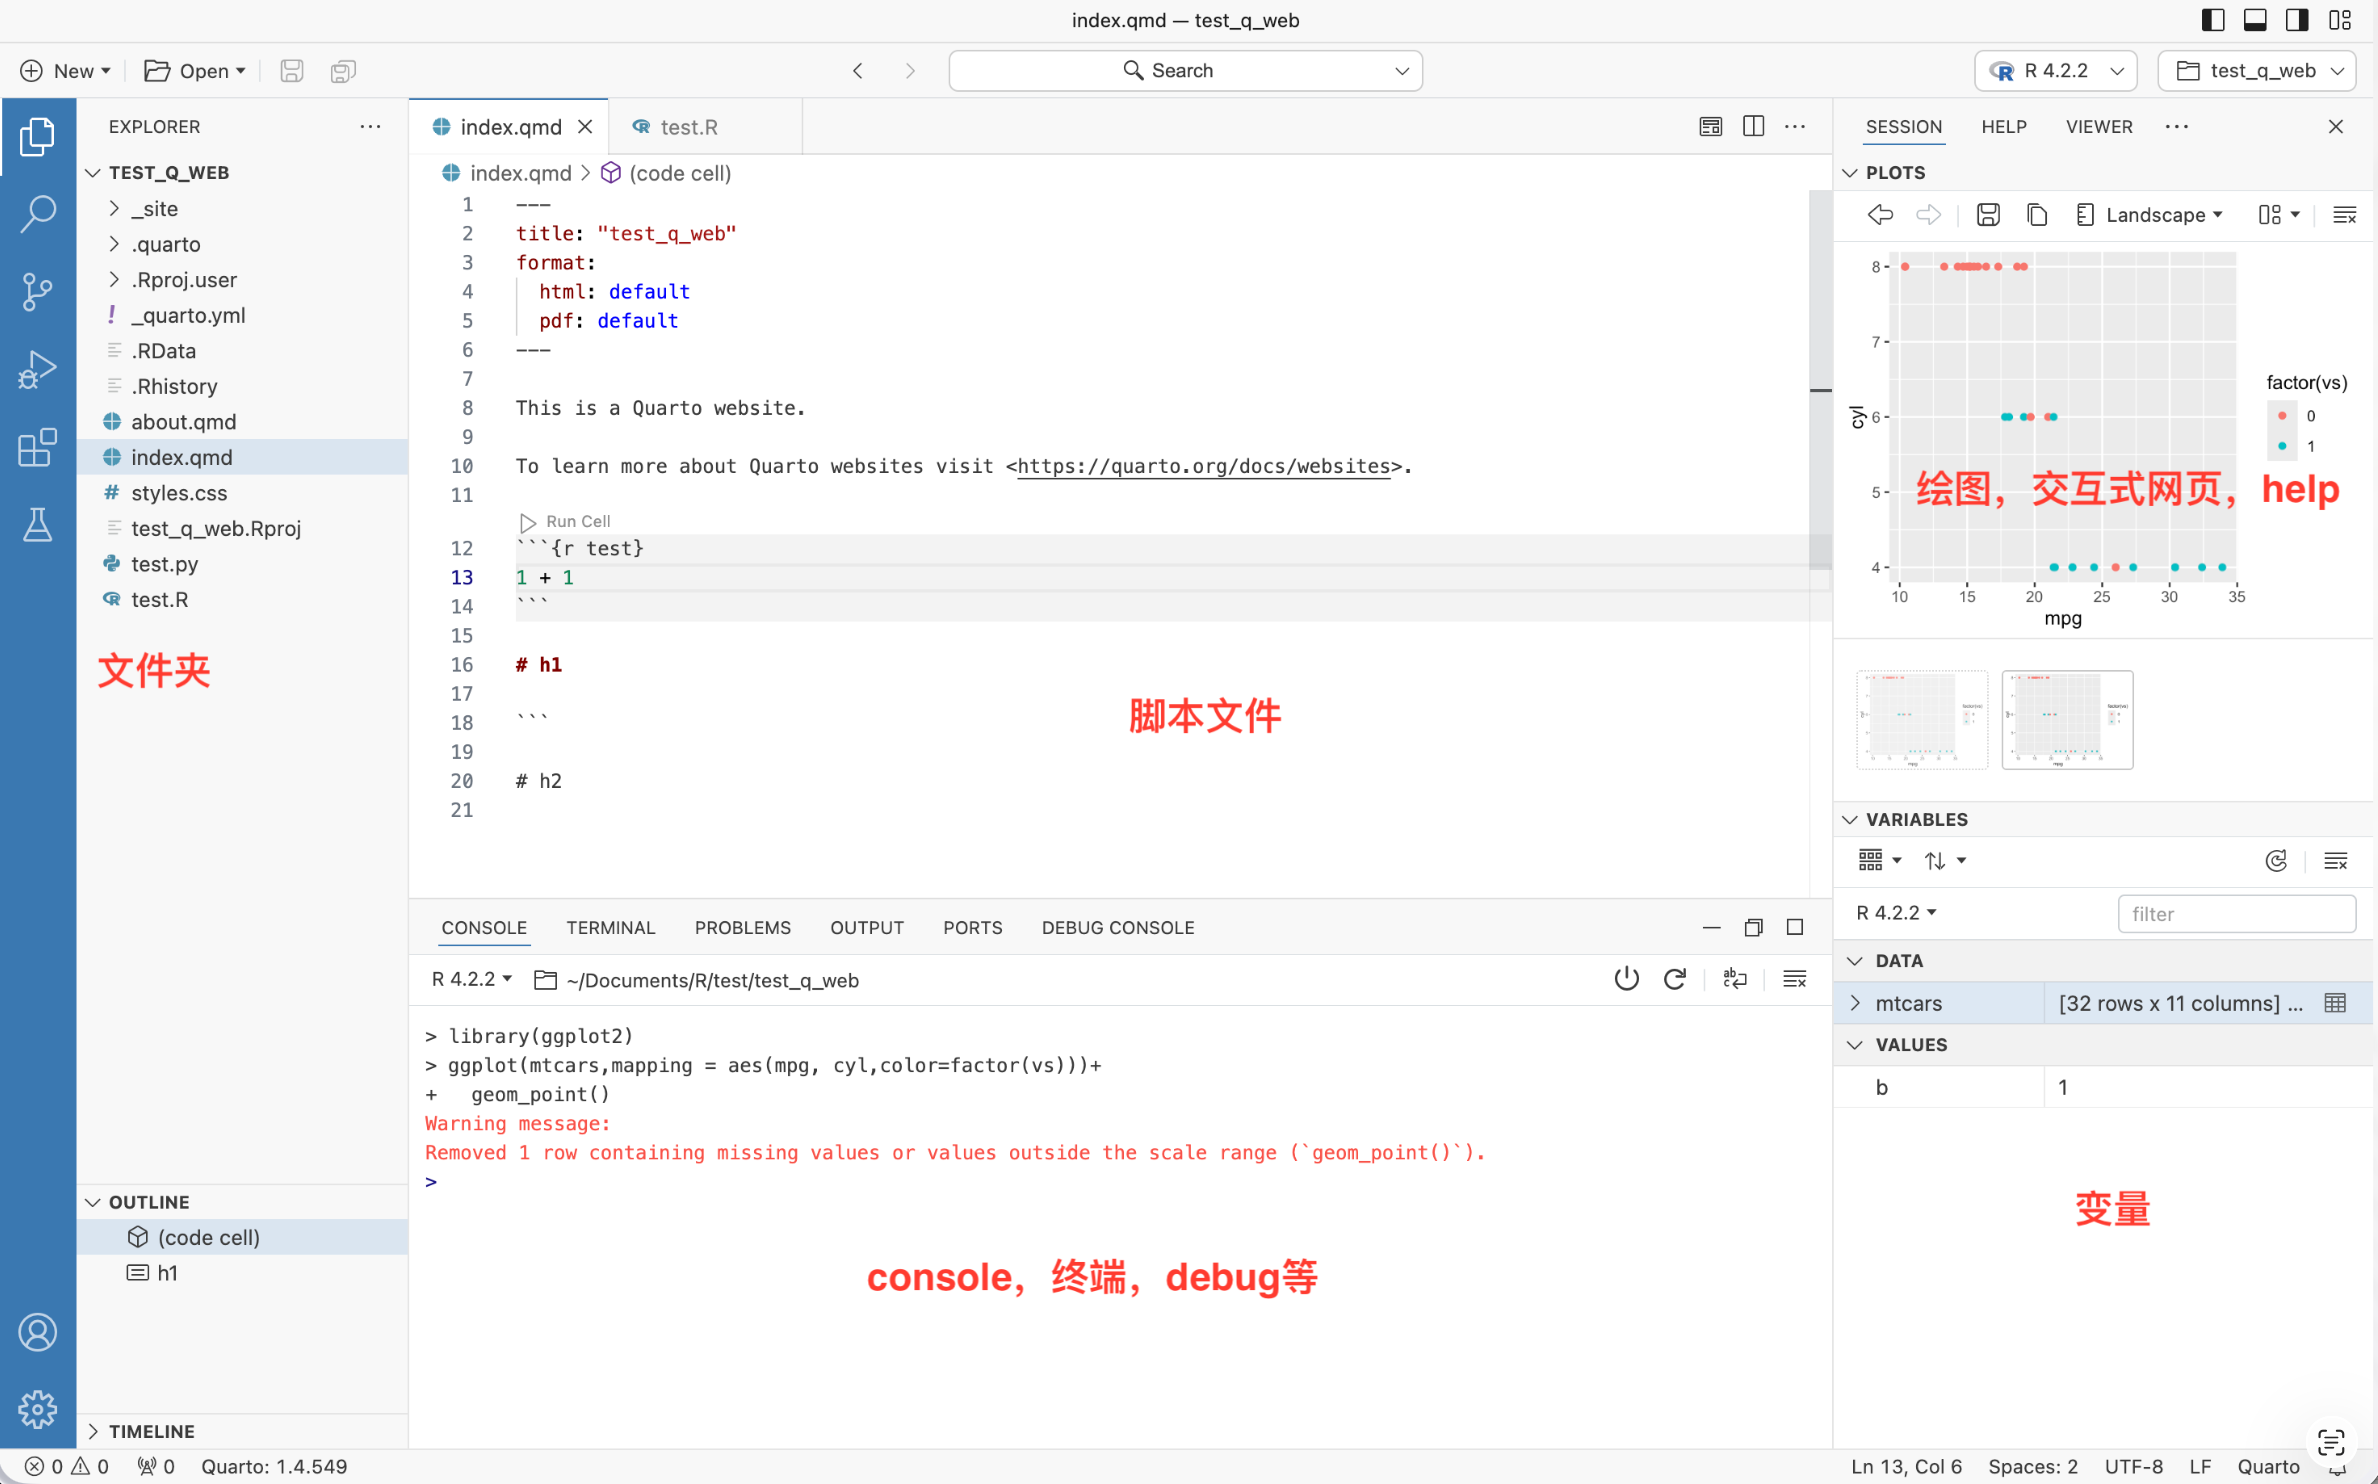The height and width of the screenshot is (1484, 2378).
Task: Restart the R console session
Action: tap(1675, 979)
